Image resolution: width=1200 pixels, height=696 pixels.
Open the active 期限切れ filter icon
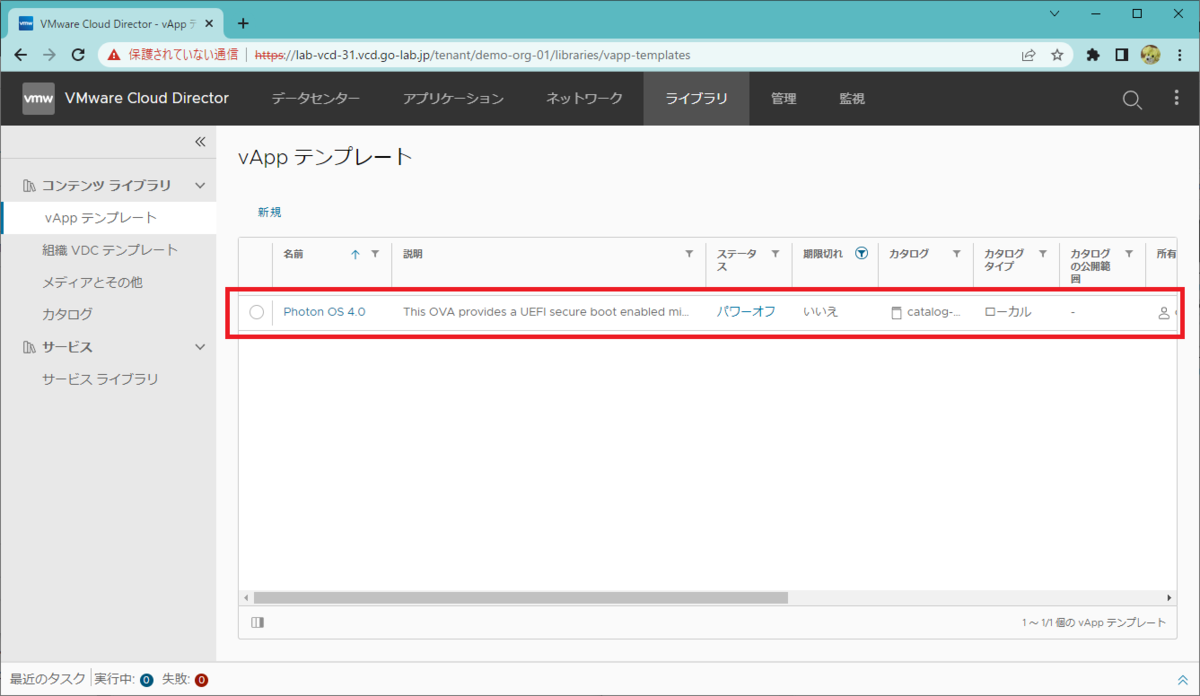pos(861,254)
